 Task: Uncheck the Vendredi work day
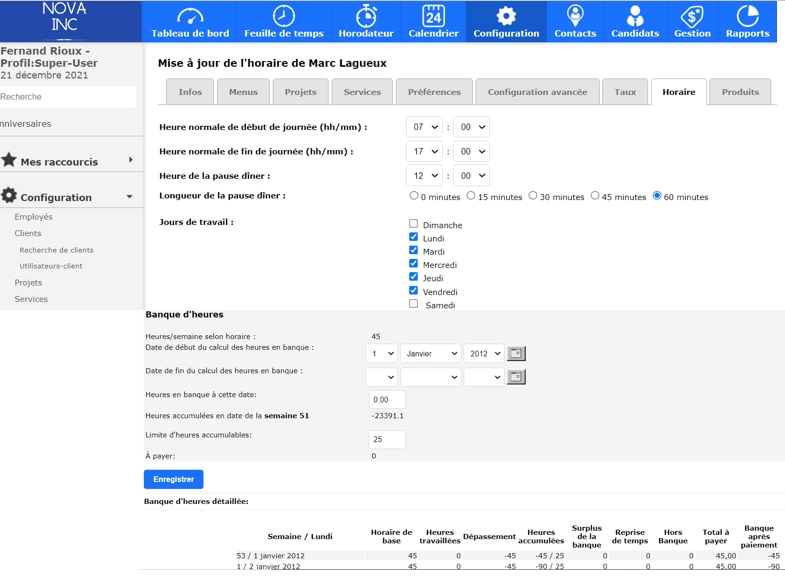coord(414,290)
